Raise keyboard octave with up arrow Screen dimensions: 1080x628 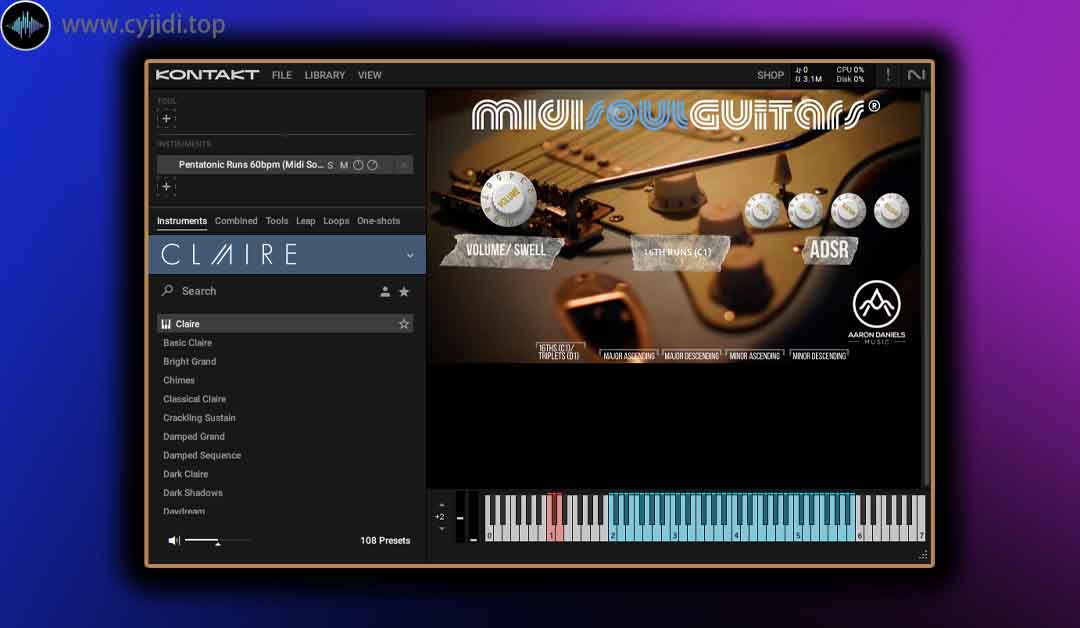[442, 505]
